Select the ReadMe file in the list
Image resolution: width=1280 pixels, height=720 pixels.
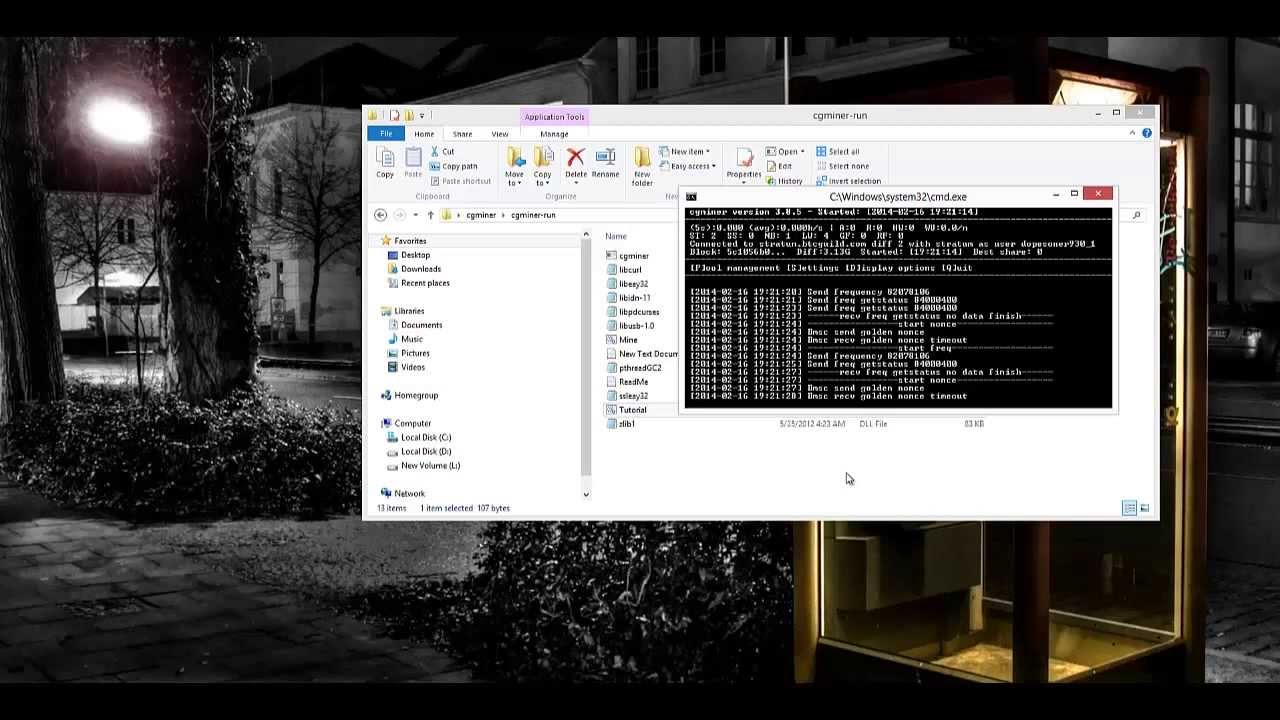(x=633, y=382)
